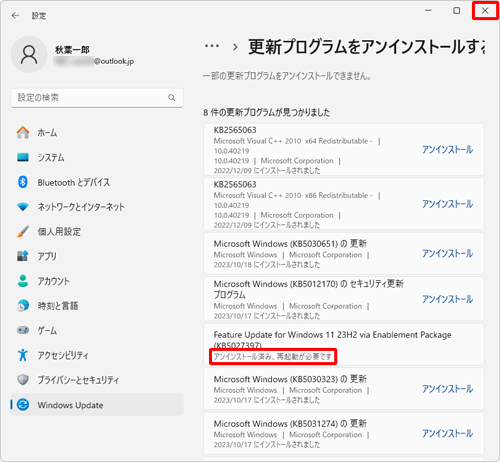Click the ネットワーク wifi icon
500x462 pixels.
coord(23,207)
